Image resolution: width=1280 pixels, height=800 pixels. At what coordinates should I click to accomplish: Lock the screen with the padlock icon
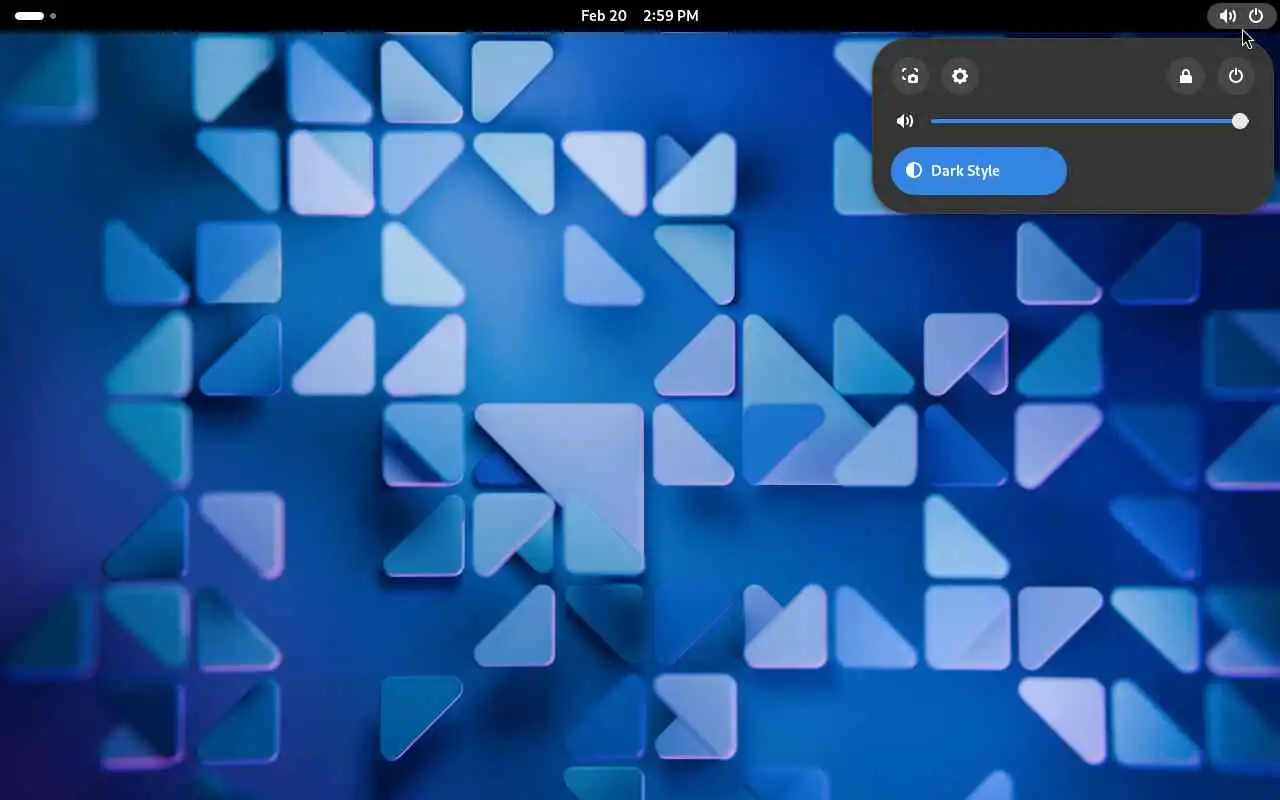tap(1186, 76)
